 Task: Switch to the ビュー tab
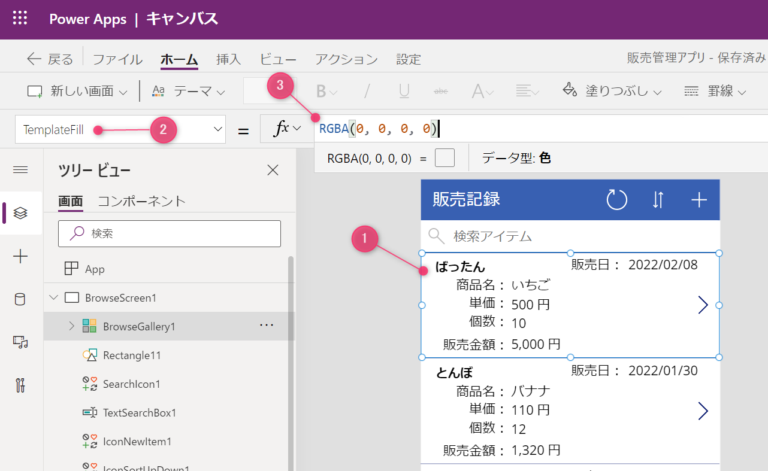[x=278, y=59]
